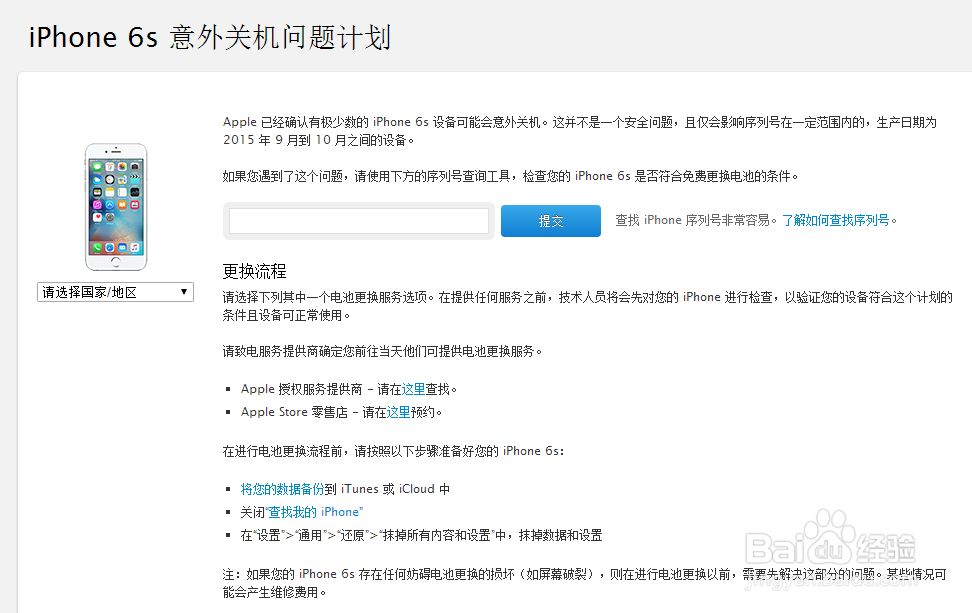Image resolution: width=972 pixels, height=613 pixels.
Task: Click the line 请致电服务提供商确定您前往当天
Action: pos(382,351)
